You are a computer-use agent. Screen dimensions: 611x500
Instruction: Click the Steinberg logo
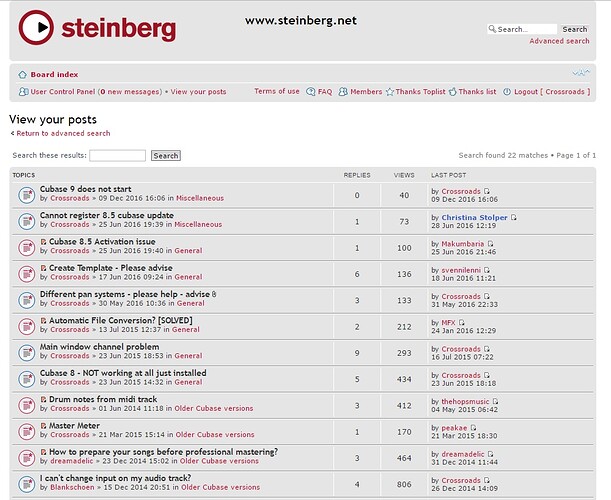point(97,27)
